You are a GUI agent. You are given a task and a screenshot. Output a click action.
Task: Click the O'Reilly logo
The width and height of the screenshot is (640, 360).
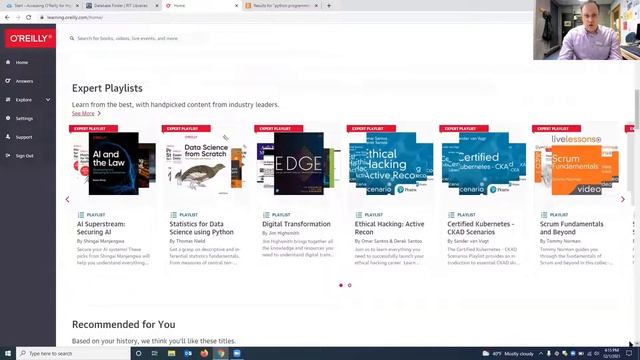click(x=30, y=38)
